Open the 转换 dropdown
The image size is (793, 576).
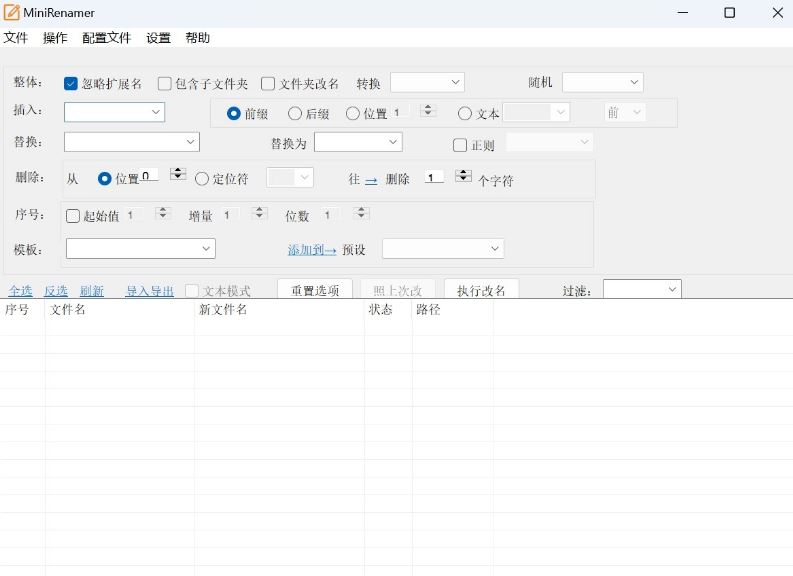(427, 82)
